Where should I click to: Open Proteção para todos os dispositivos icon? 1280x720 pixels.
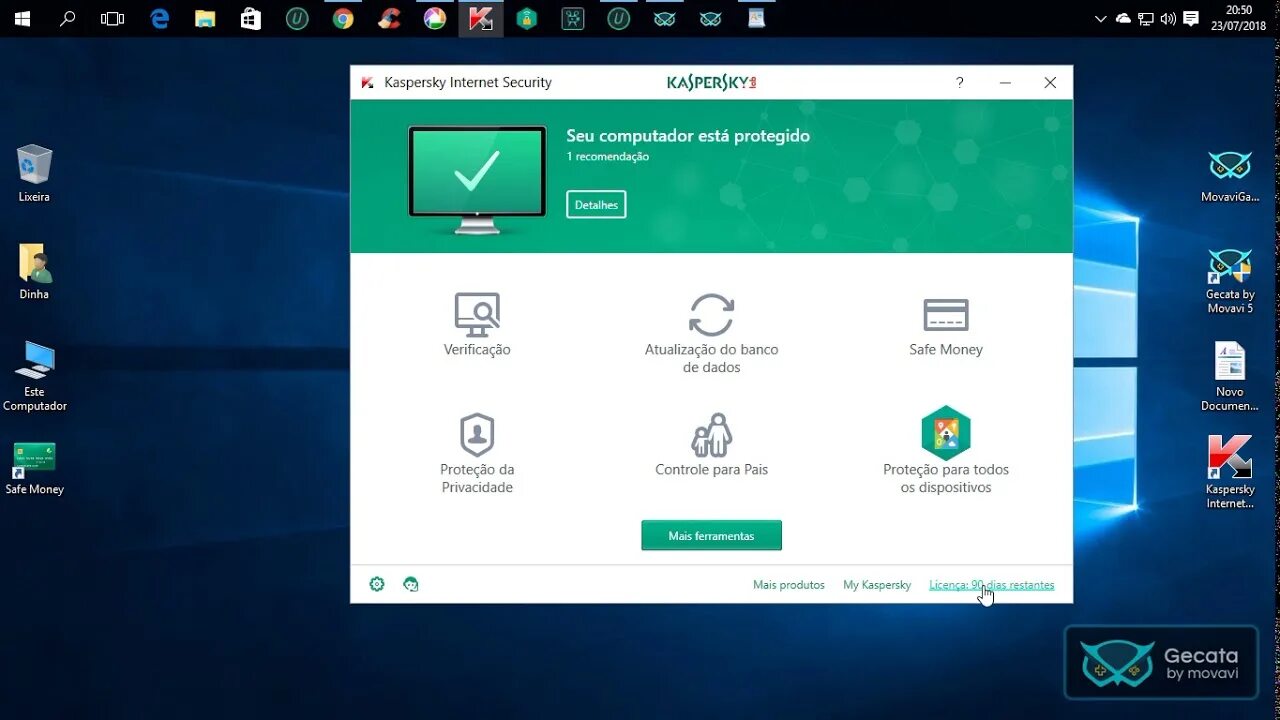point(946,432)
